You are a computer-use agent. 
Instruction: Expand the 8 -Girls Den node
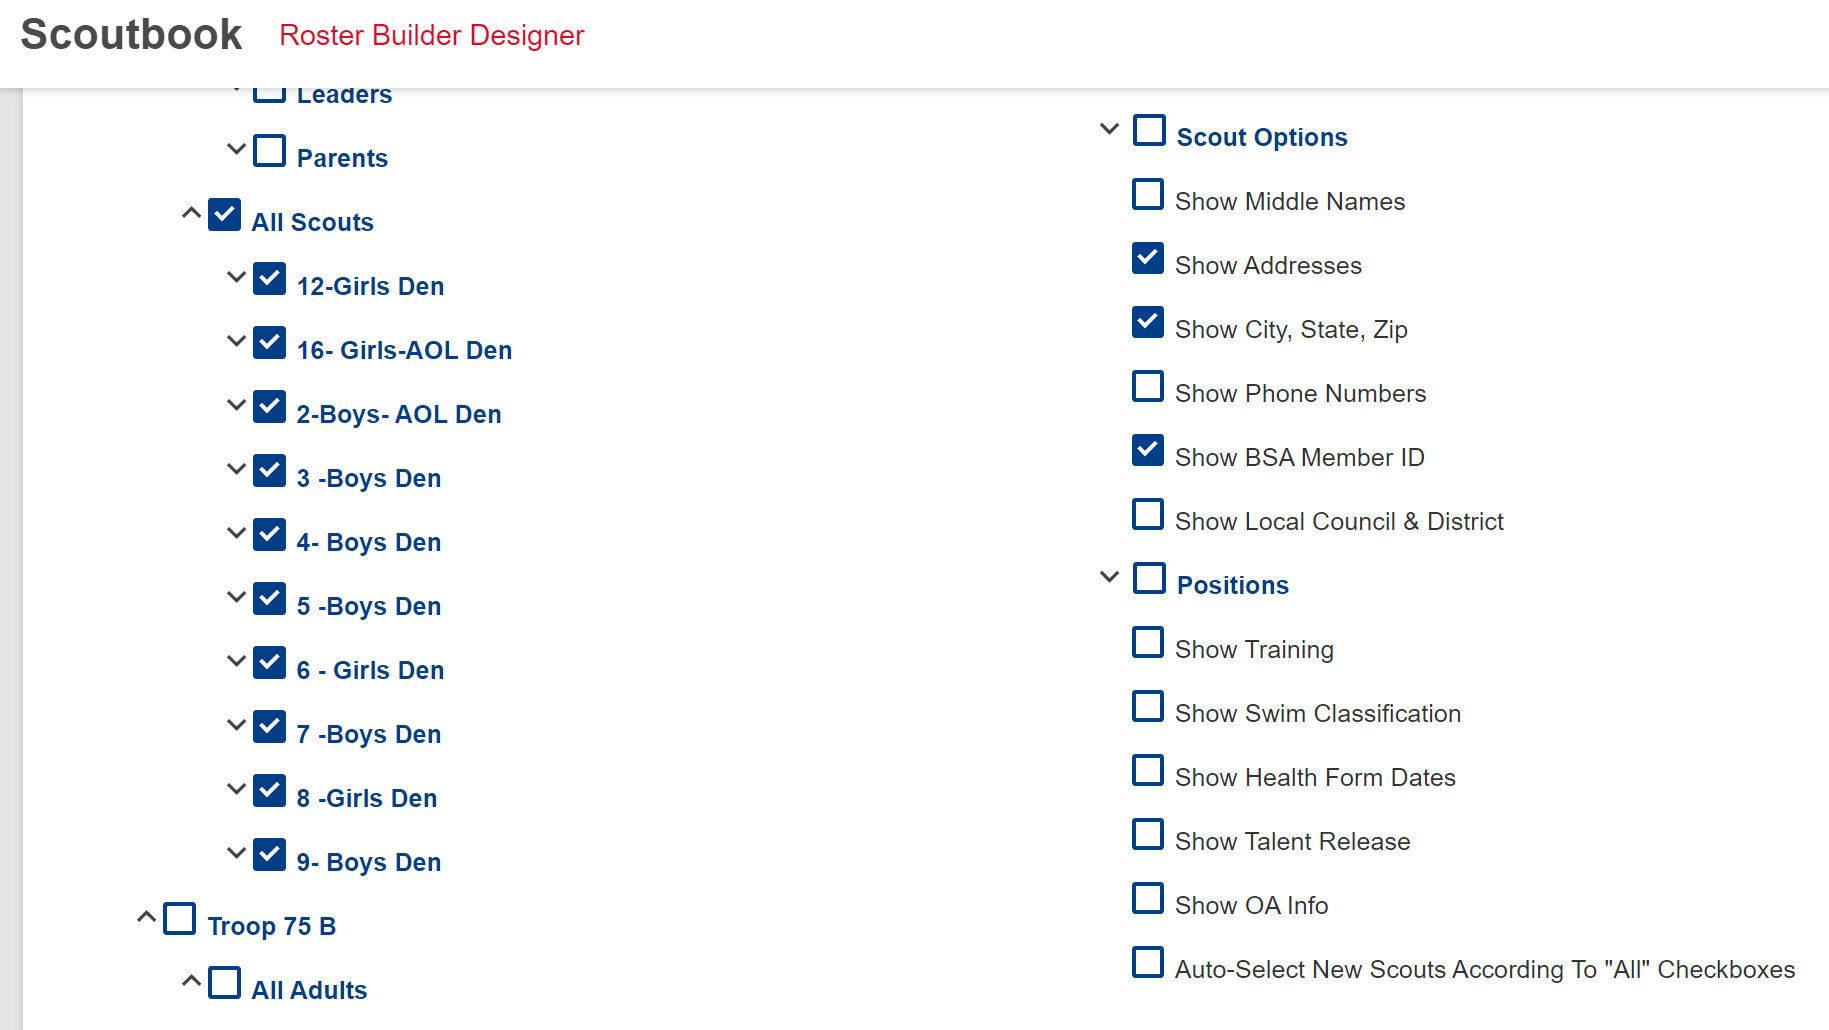(x=236, y=790)
